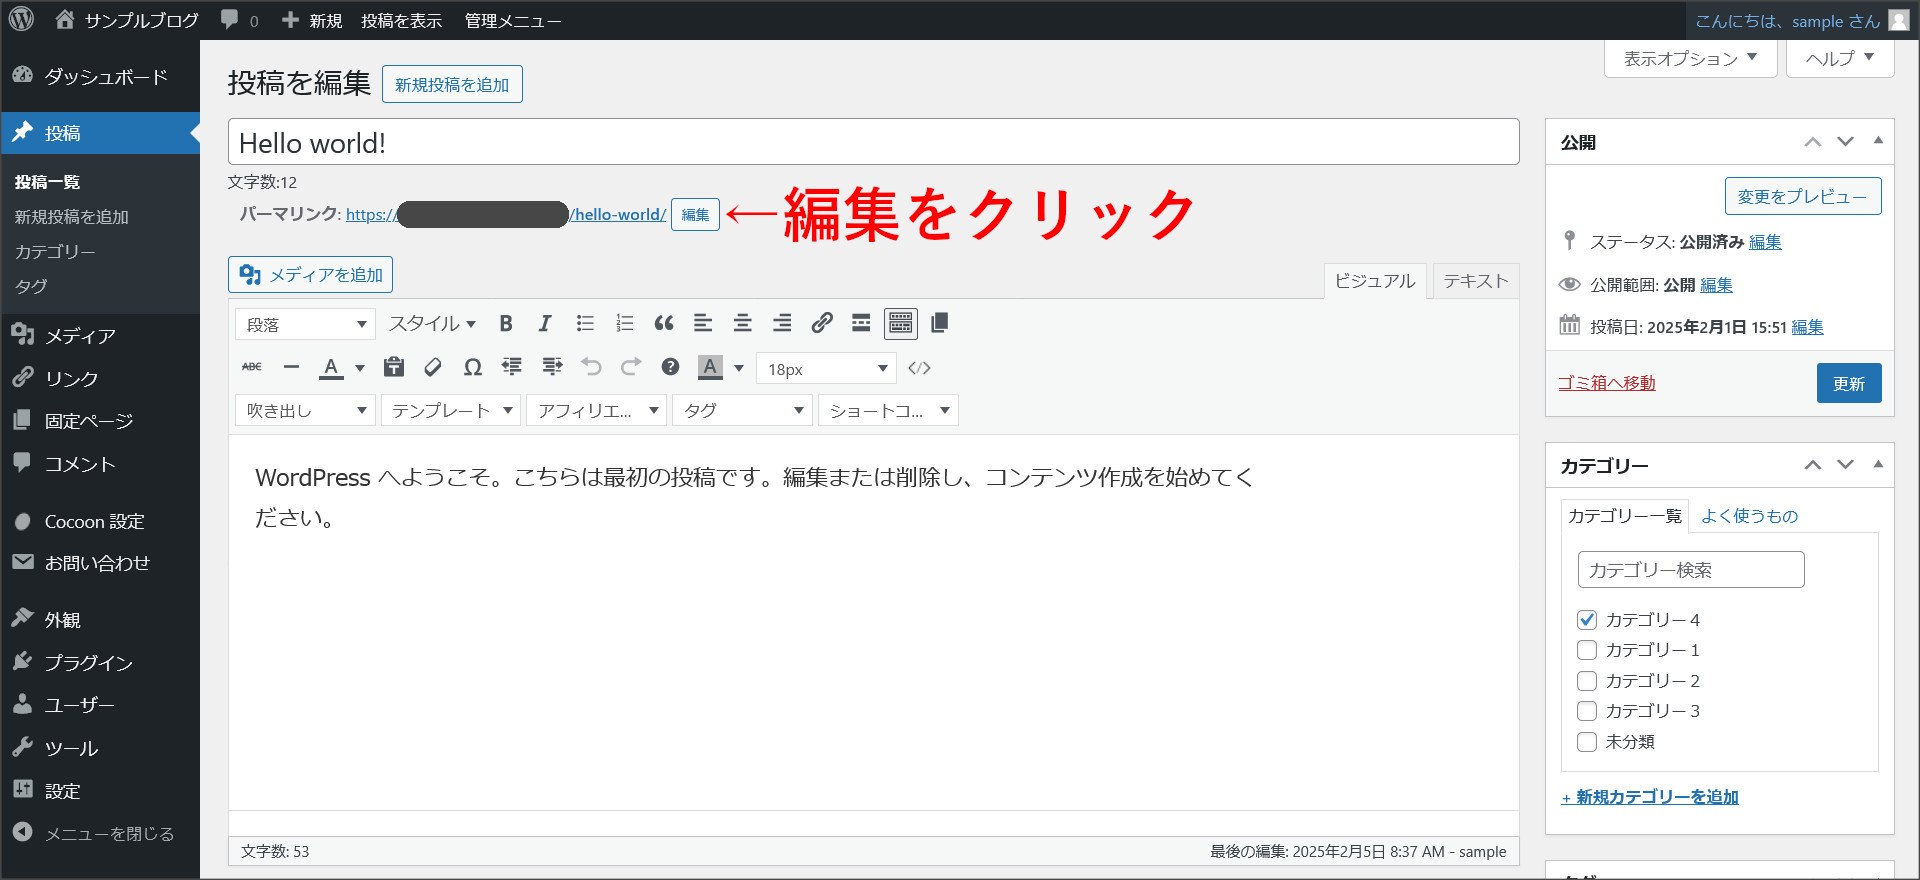This screenshot has height=880, width=1920.
Task: Undo the last edit
Action: coord(591,368)
